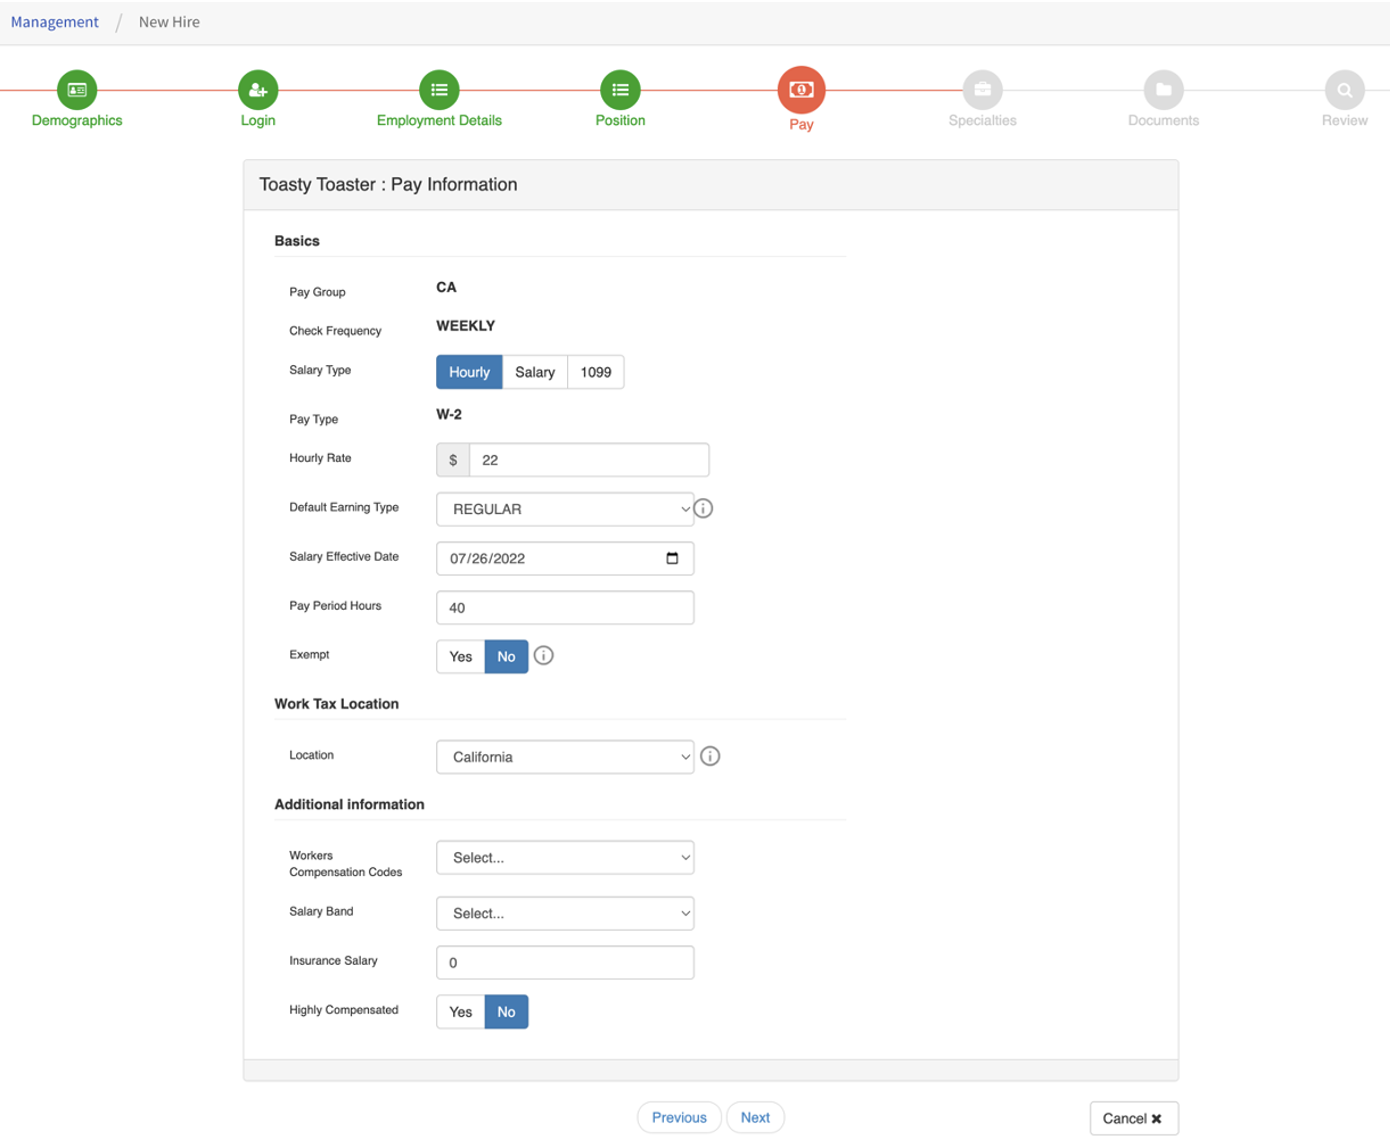Click the Demographics step icon
1390x1142 pixels.
[x=76, y=89]
